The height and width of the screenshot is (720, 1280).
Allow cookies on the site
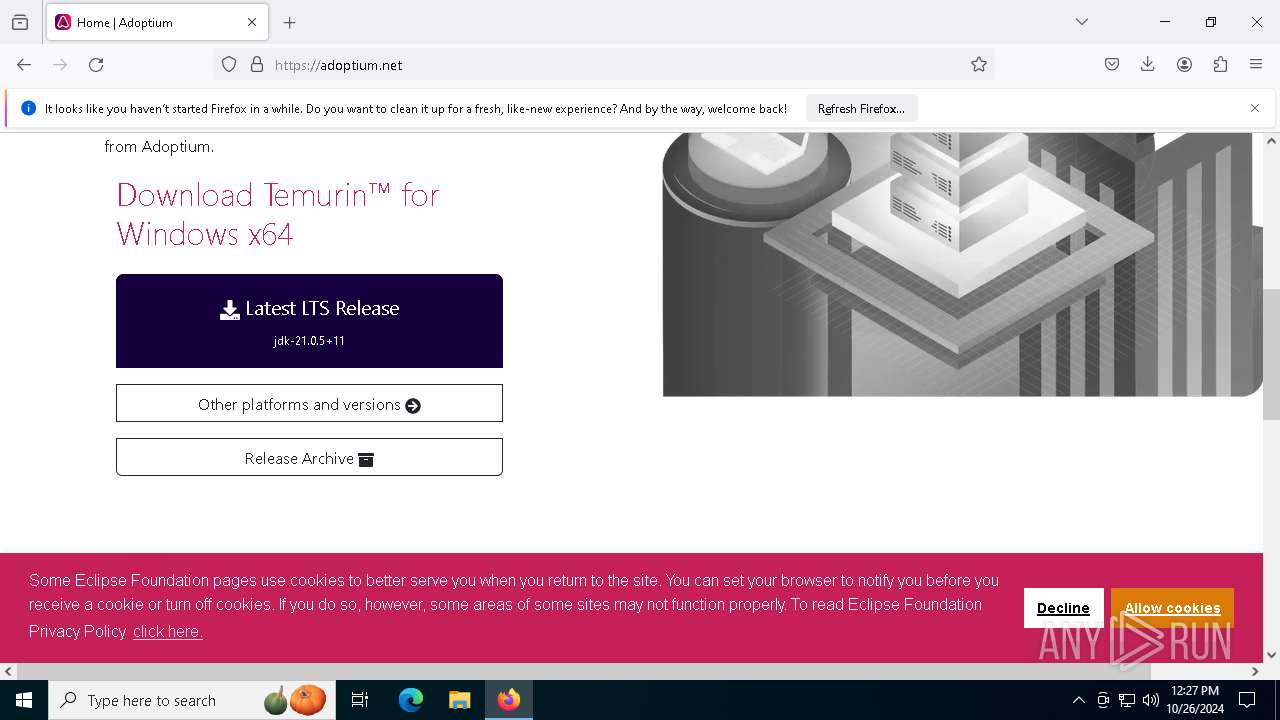point(1172,608)
